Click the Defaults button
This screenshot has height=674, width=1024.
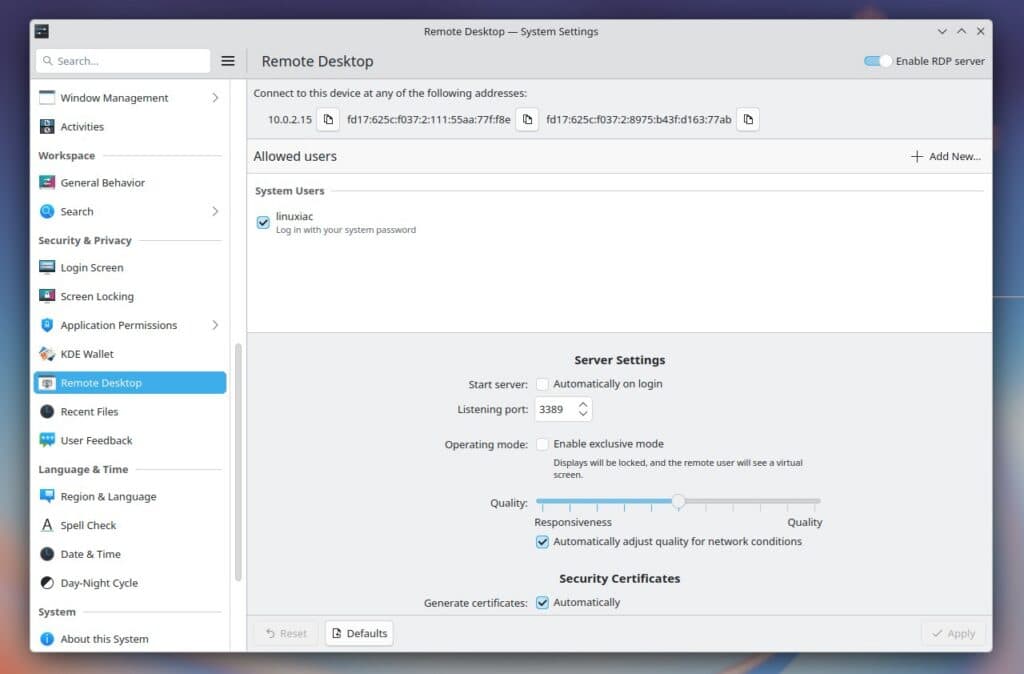359,633
